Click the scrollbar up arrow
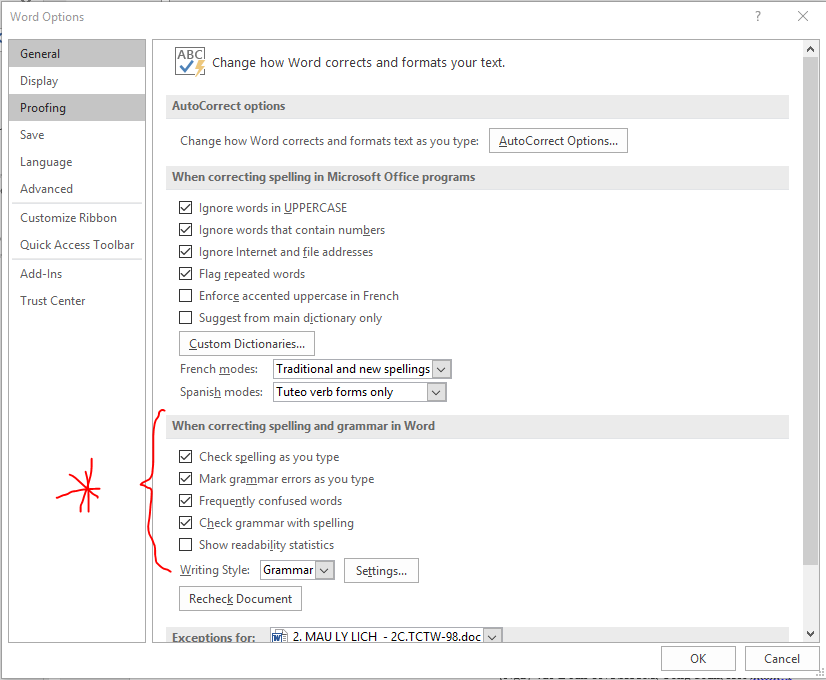Screen dimensions: 826x680 point(810,49)
